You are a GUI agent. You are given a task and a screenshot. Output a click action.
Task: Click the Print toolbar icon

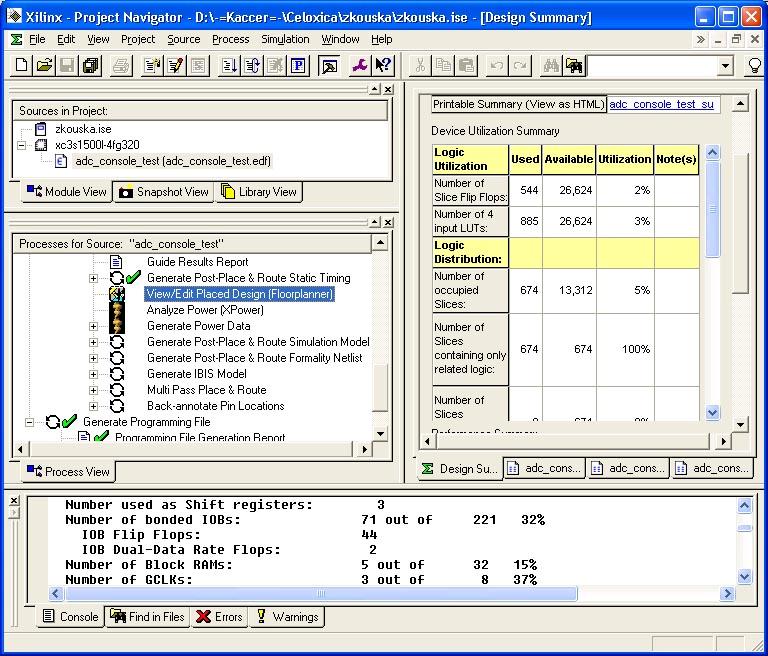pos(121,65)
